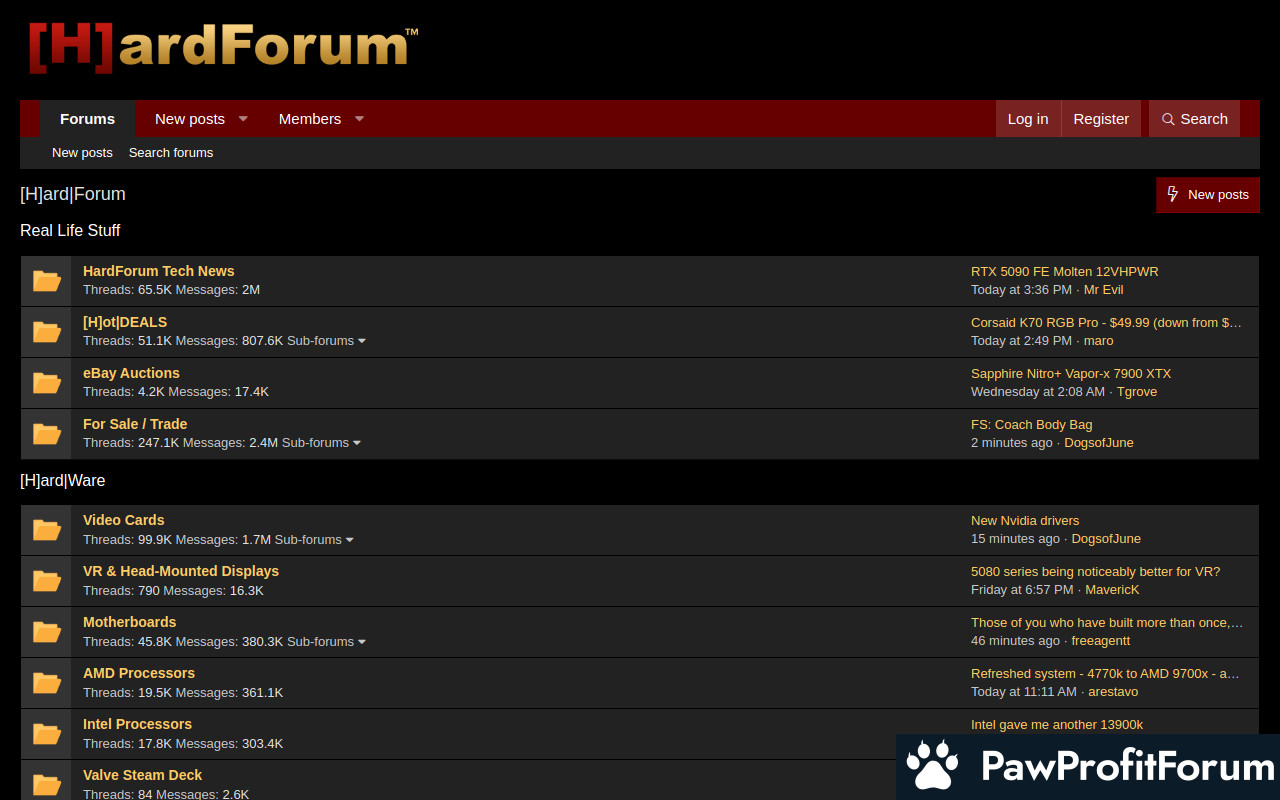The height and width of the screenshot is (800, 1280).
Task: View user Mr Evil's profile
Action: tap(1104, 290)
